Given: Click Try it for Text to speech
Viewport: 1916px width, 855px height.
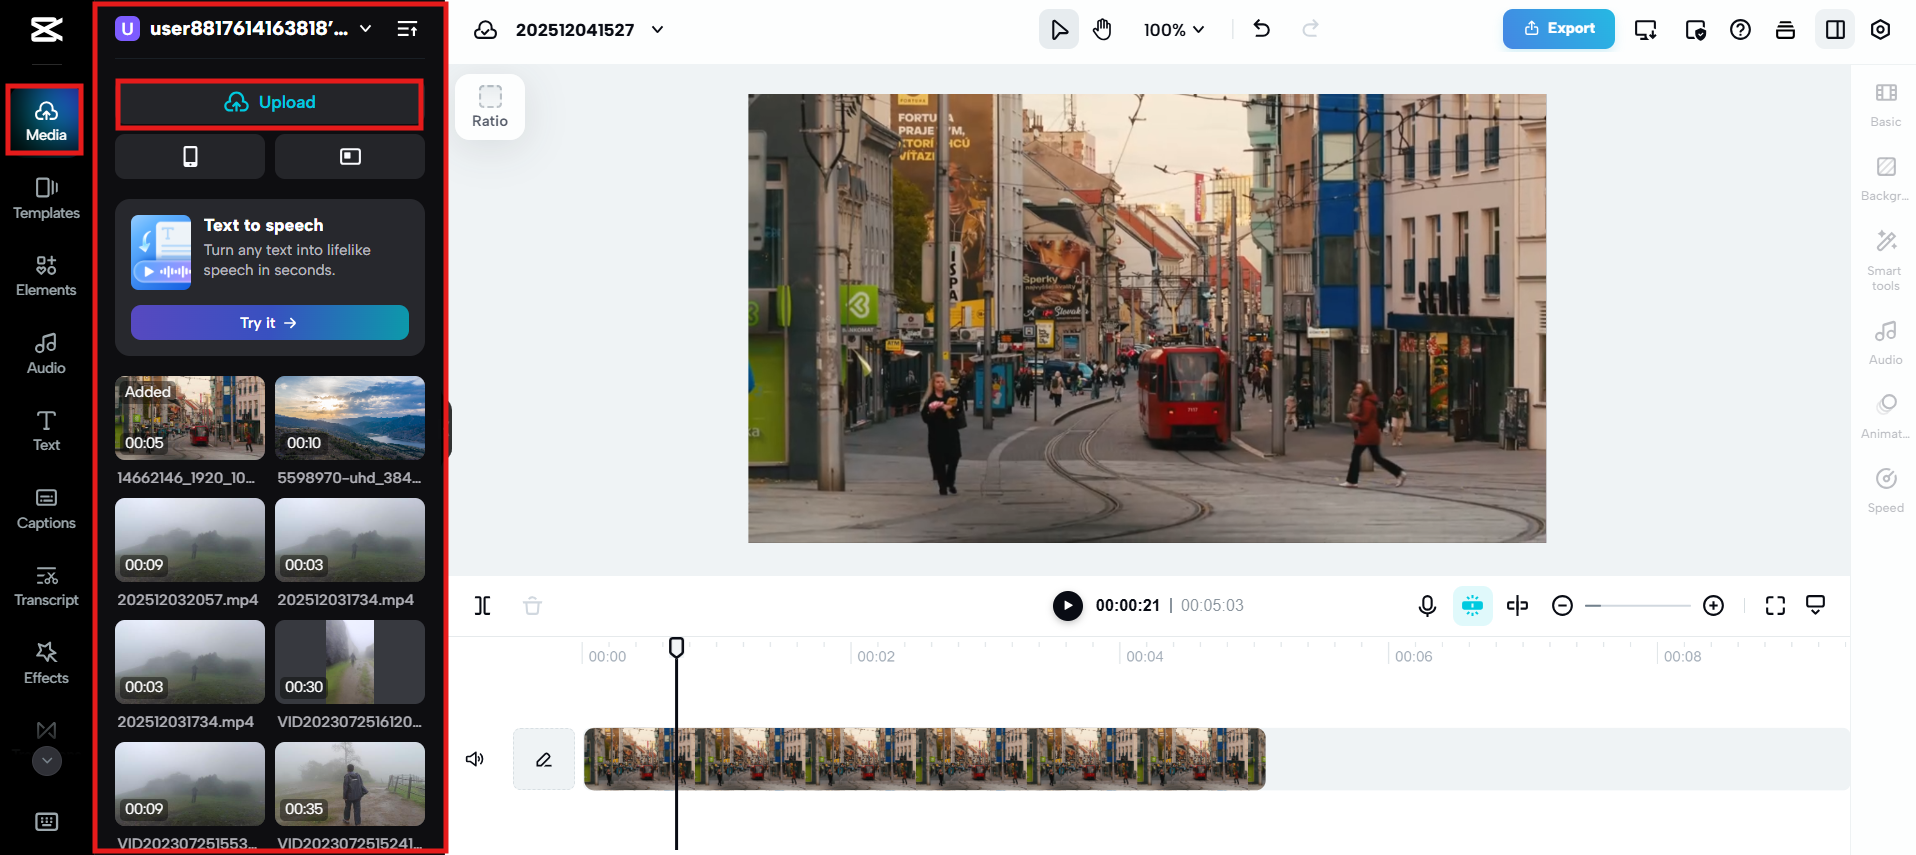Looking at the screenshot, I should pos(270,323).
